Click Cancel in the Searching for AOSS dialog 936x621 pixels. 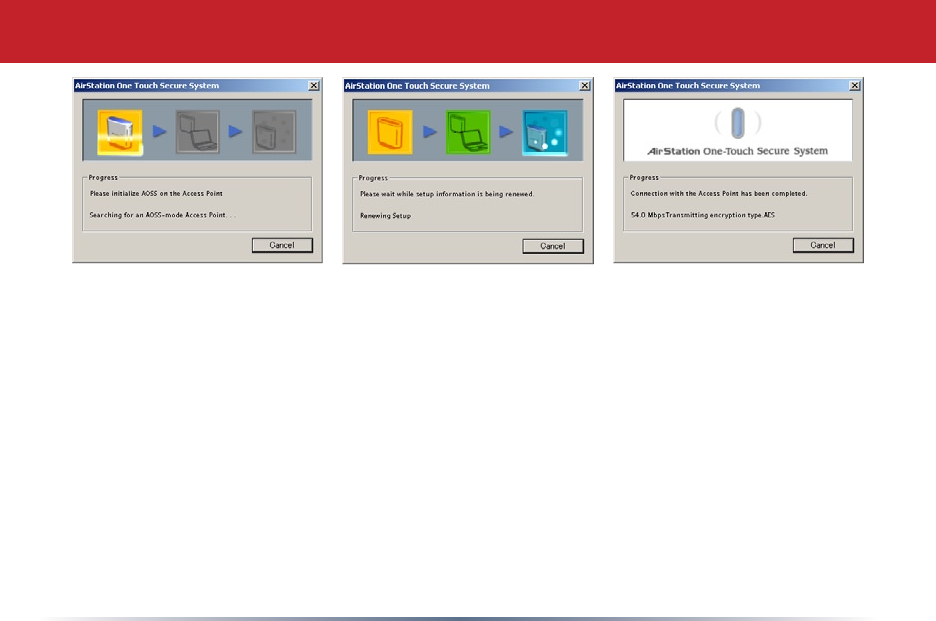pyautogui.click(x=282, y=245)
